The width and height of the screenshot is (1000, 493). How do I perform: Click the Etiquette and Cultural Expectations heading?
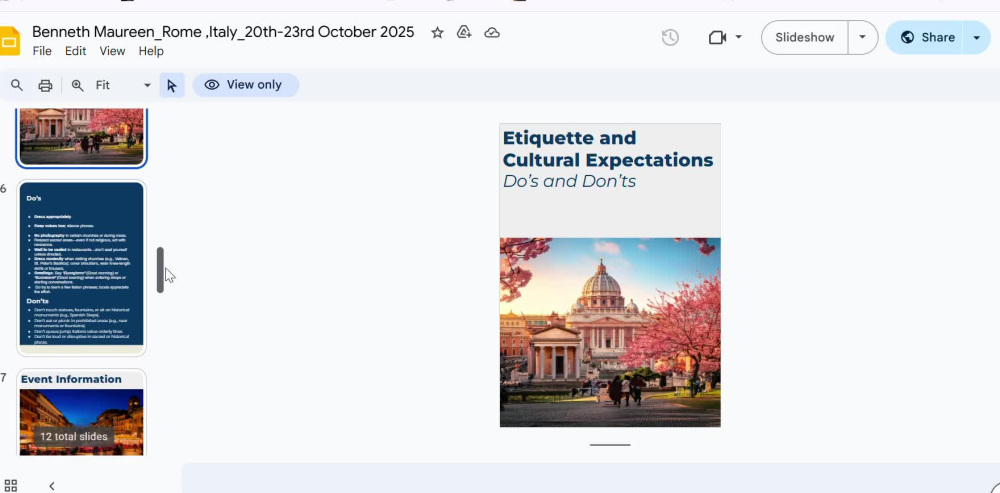click(608, 149)
